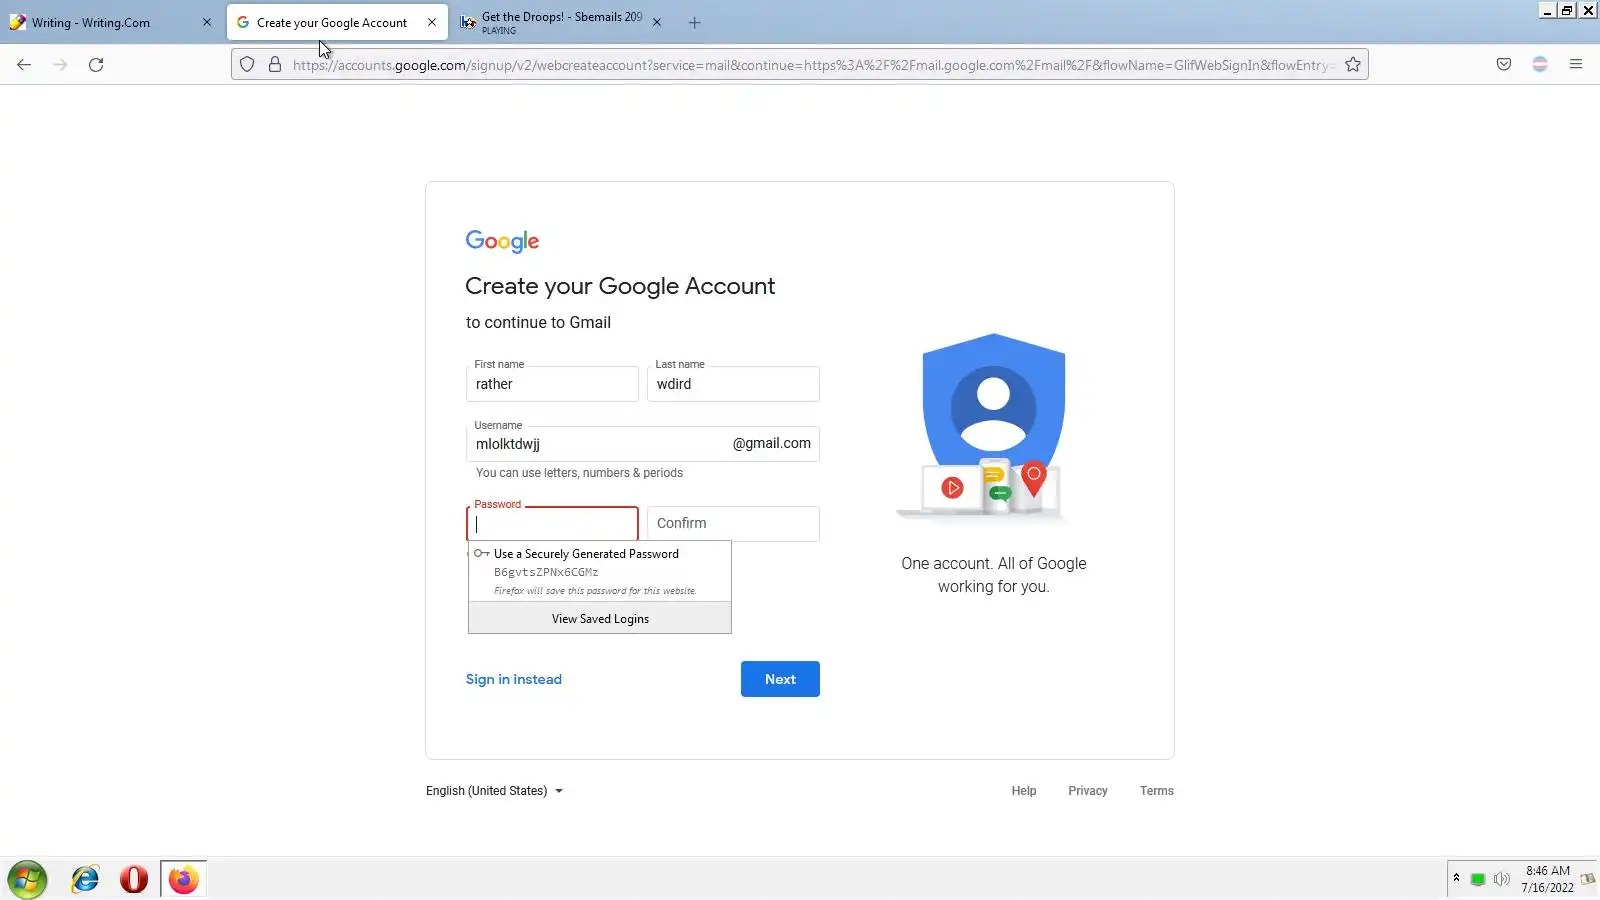Restore down the Firefox window
This screenshot has height=900, width=1600.
pyautogui.click(x=1567, y=10)
